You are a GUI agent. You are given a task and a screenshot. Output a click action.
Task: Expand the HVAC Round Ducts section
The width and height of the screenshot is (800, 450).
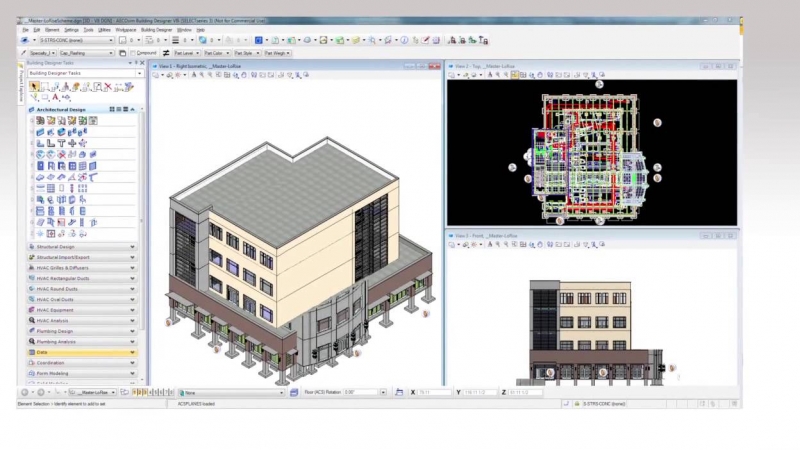pyautogui.click(x=132, y=289)
